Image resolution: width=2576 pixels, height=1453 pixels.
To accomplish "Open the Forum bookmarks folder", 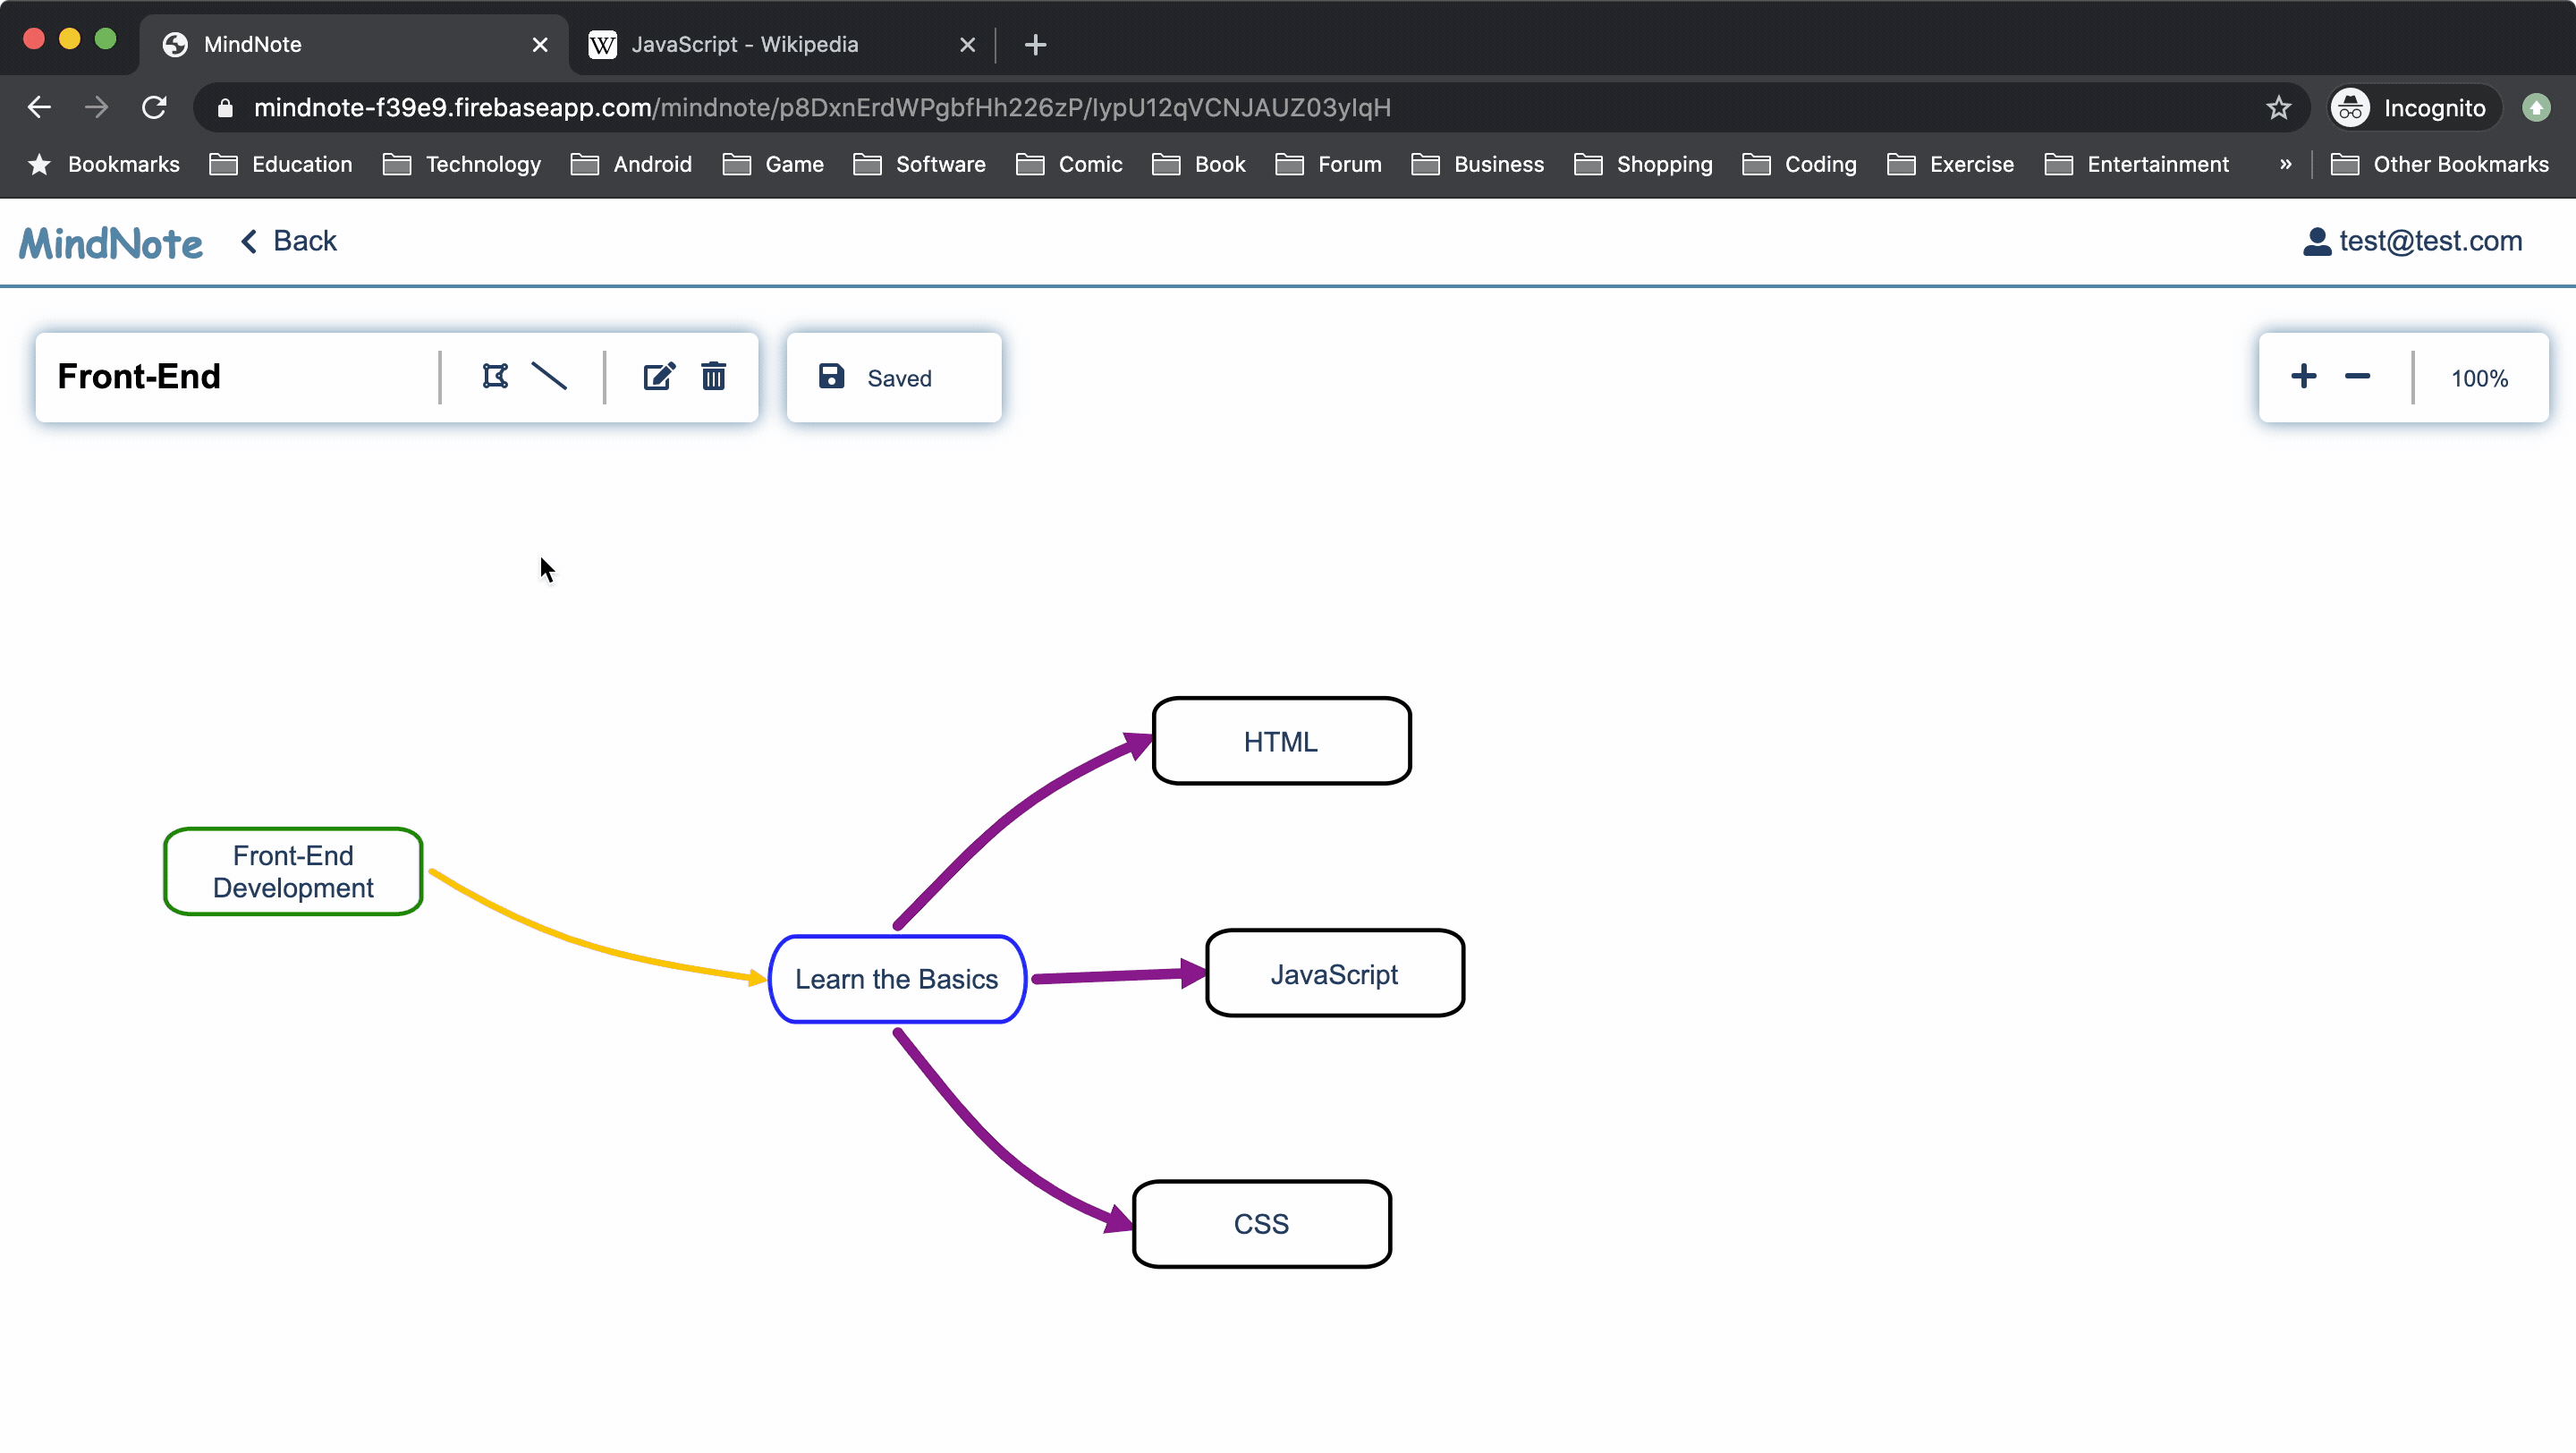I will click(1329, 165).
